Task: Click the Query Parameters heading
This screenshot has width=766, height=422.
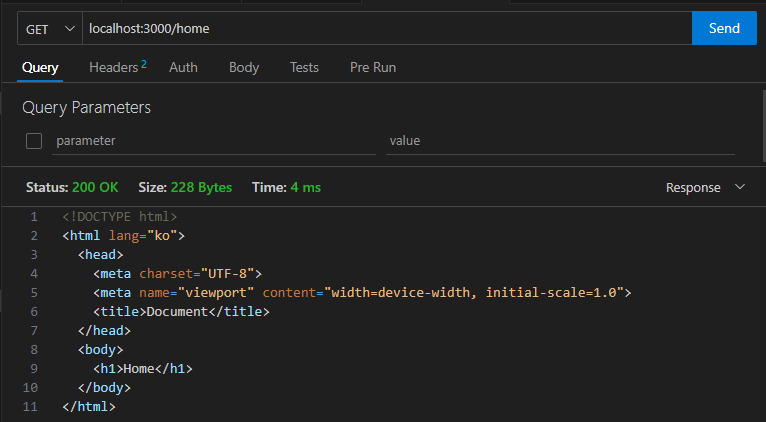Action: 86,107
